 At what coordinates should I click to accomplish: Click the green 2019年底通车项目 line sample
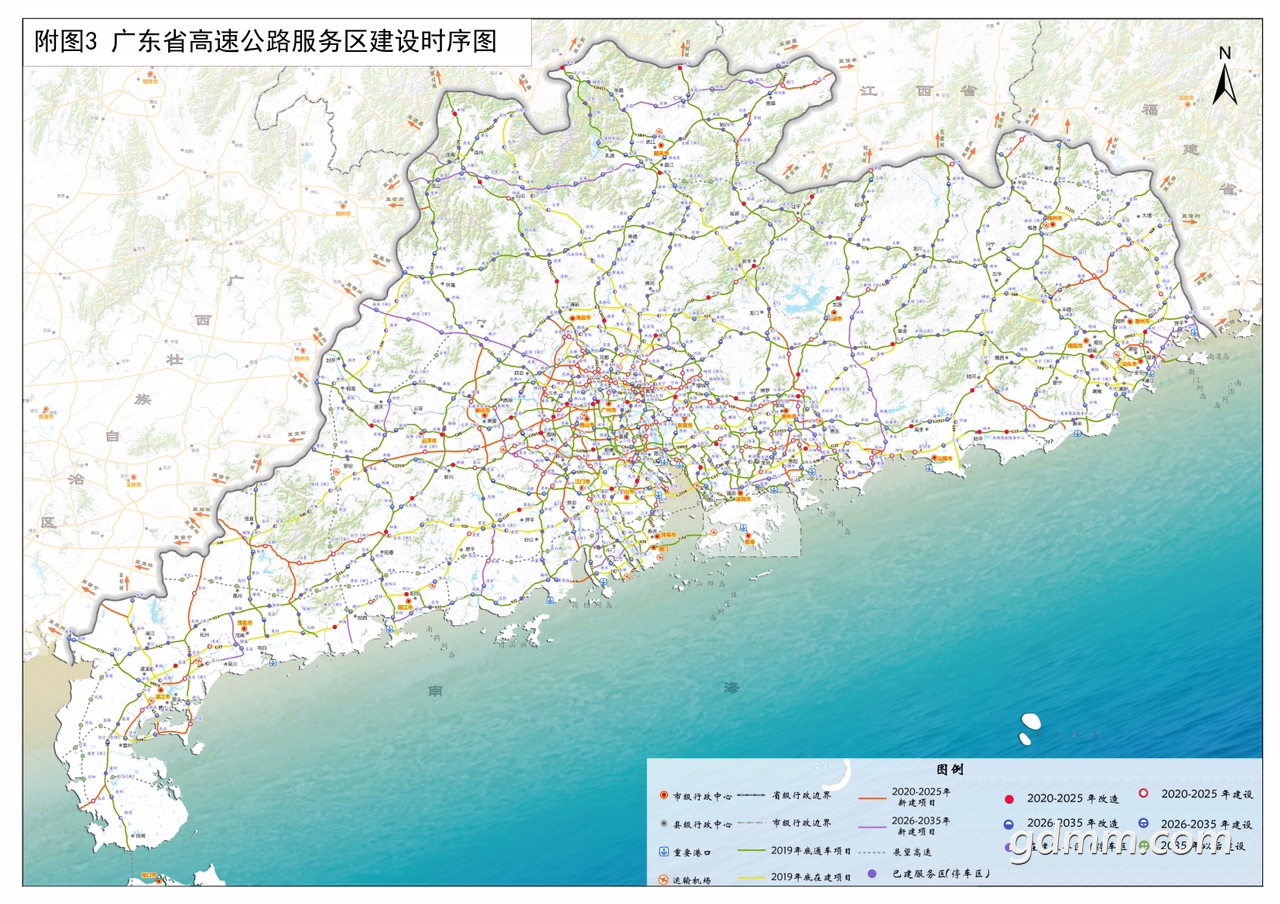point(751,851)
